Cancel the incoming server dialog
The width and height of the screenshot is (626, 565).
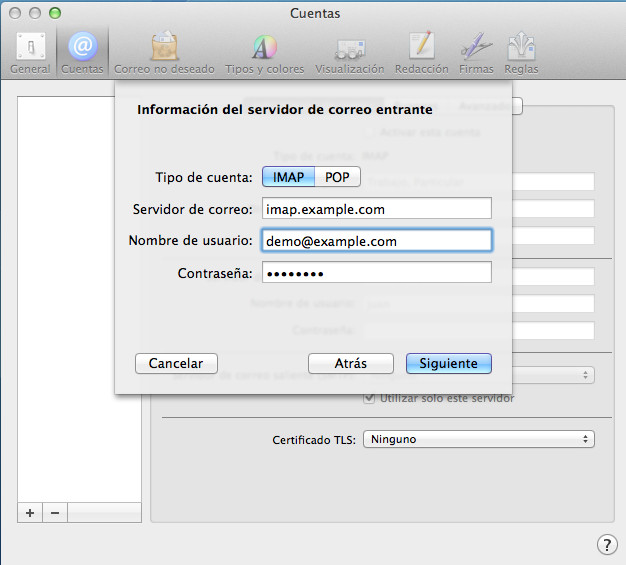(x=176, y=364)
